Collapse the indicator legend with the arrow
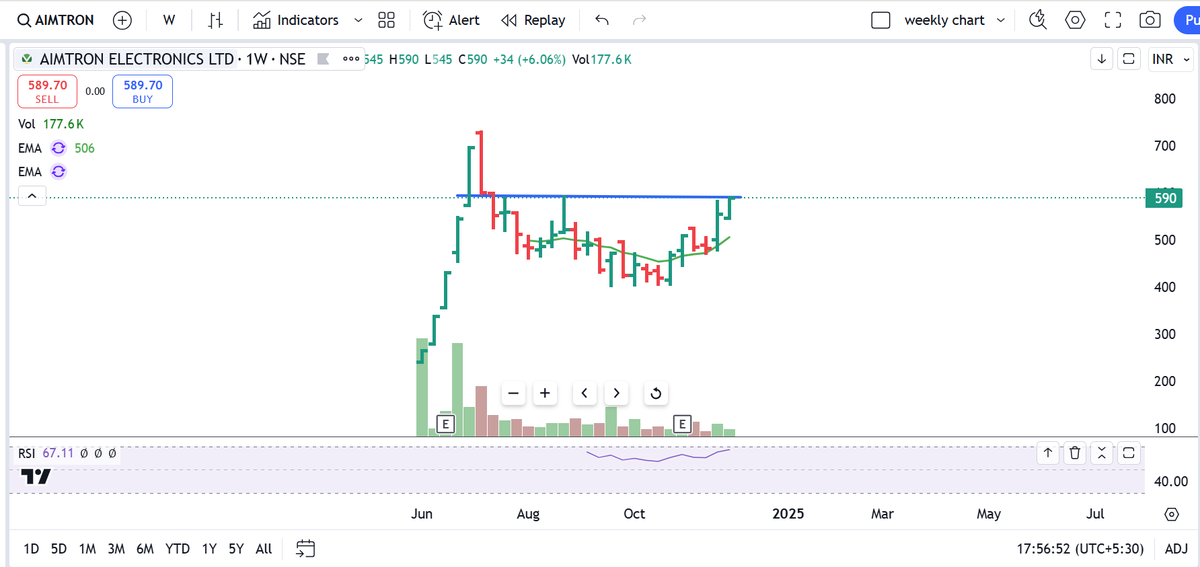The image size is (1200, 567). tap(31, 197)
